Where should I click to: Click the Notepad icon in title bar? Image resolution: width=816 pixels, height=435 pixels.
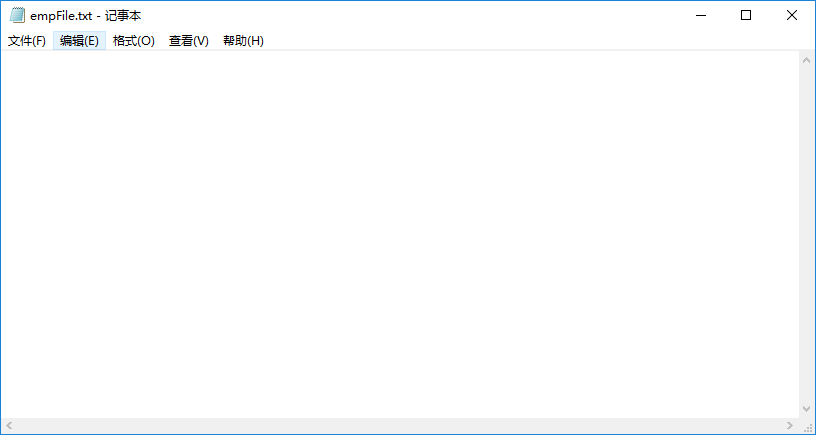pyautogui.click(x=17, y=16)
